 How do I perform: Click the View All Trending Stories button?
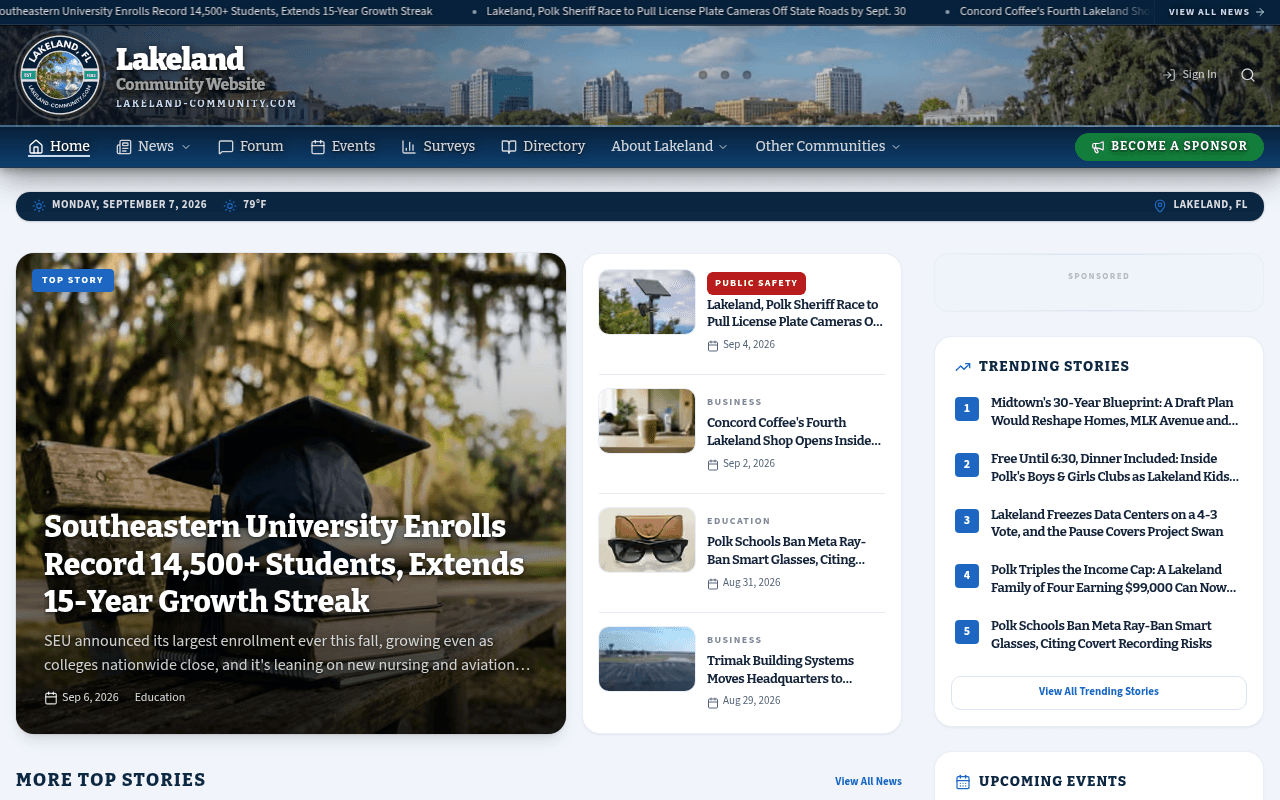pos(1099,692)
